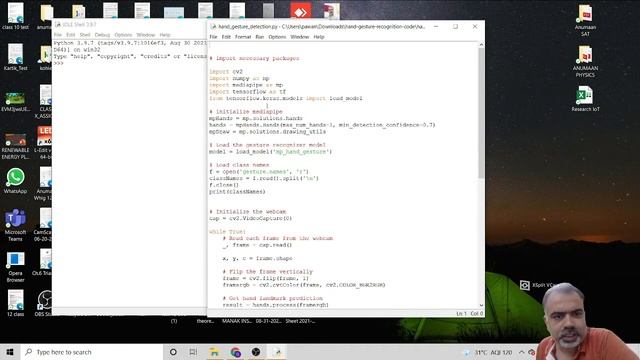Open Run menu in the editor window
Screen dimensions: 640x360
[x=260, y=37]
